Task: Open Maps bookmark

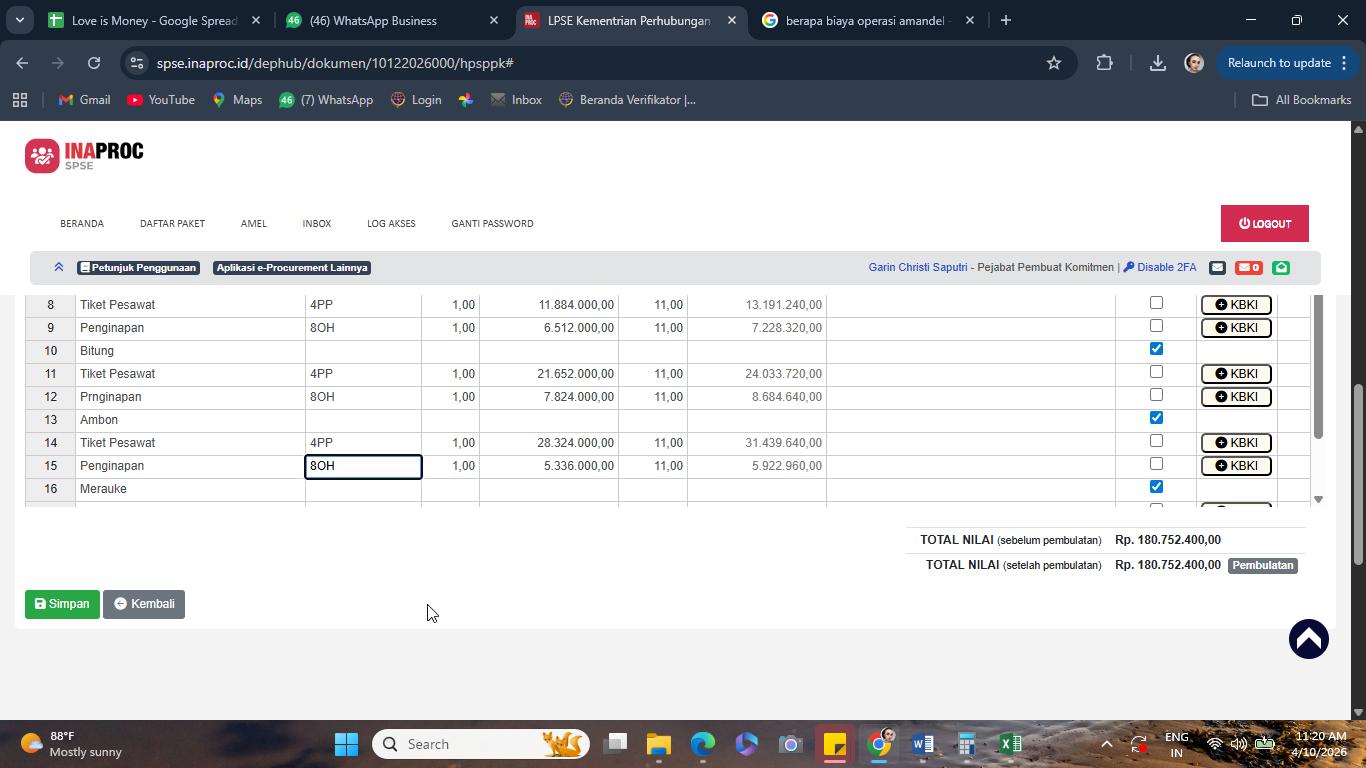Action: [x=236, y=100]
